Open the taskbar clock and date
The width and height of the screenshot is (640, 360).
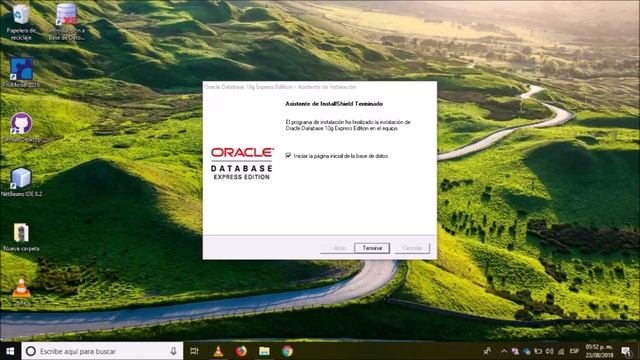[600, 351]
